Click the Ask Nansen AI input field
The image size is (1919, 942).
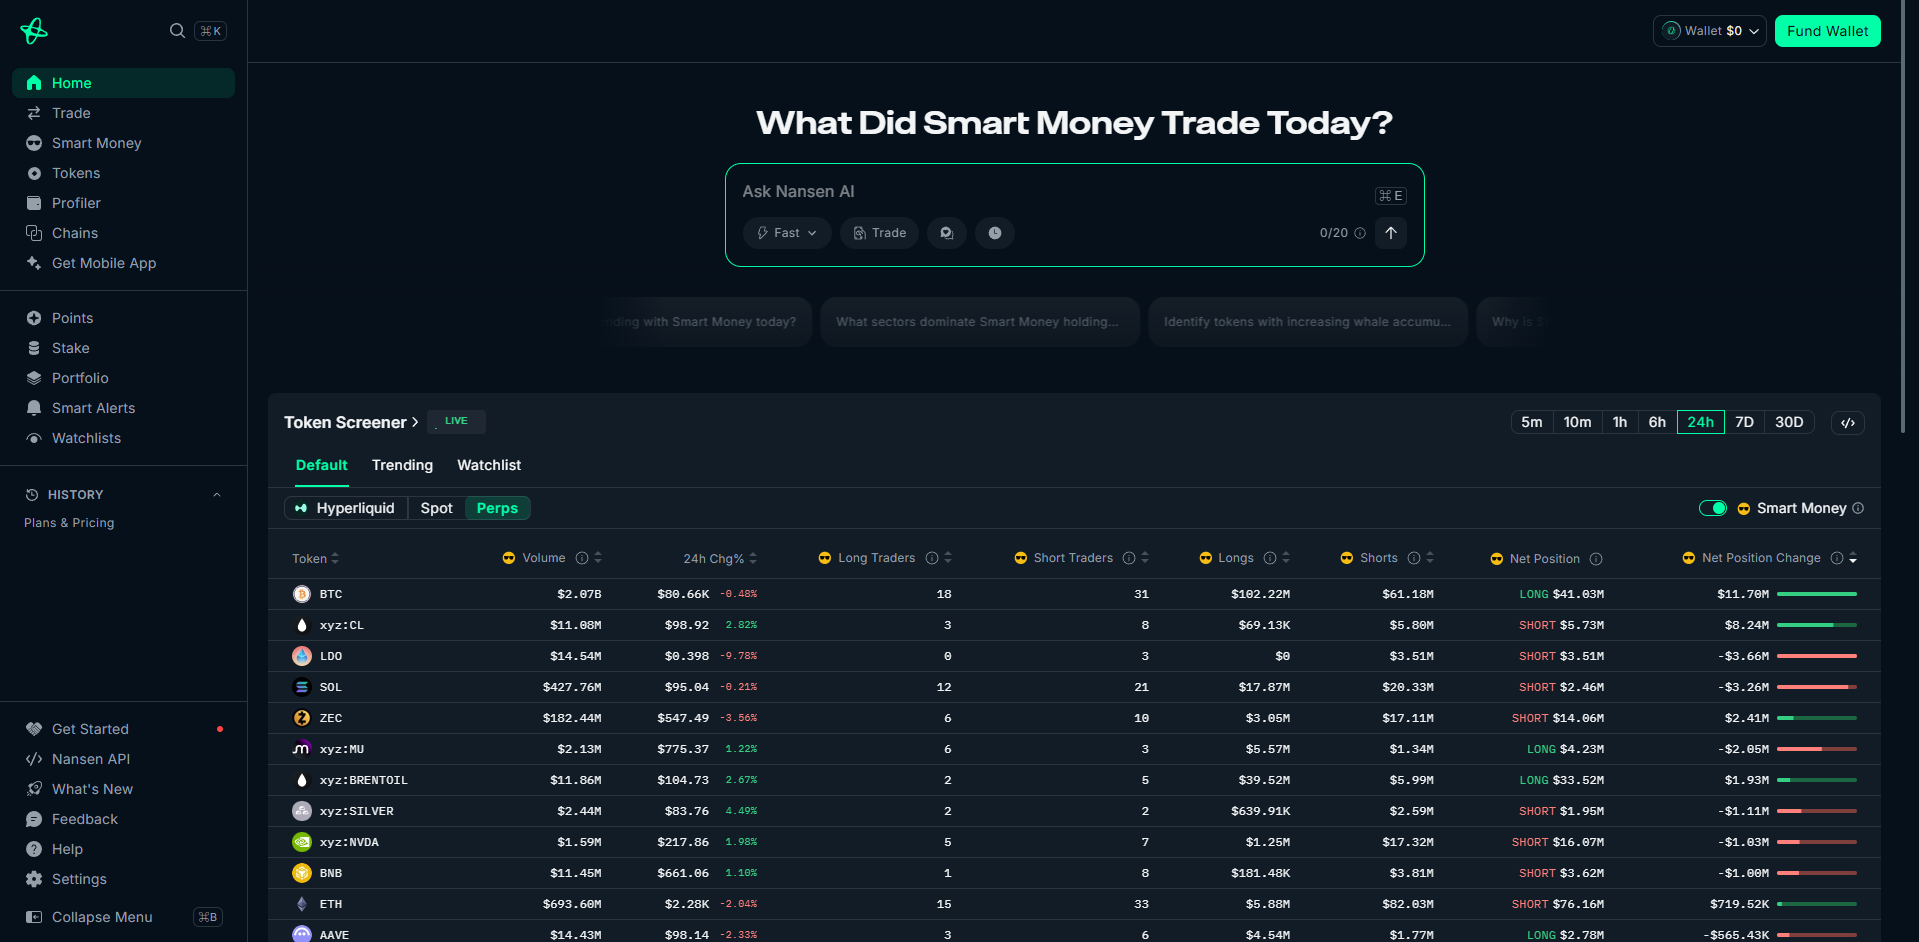point(1050,192)
